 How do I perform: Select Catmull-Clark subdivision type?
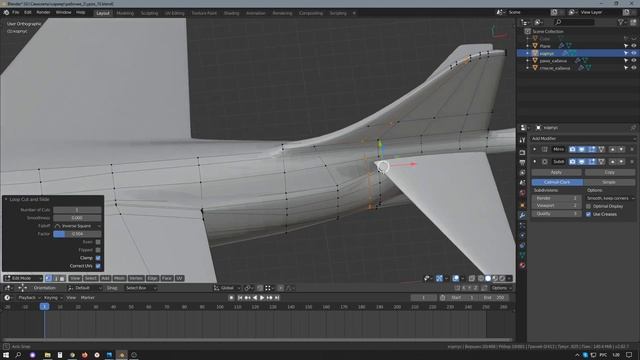(x=557, y=182)
